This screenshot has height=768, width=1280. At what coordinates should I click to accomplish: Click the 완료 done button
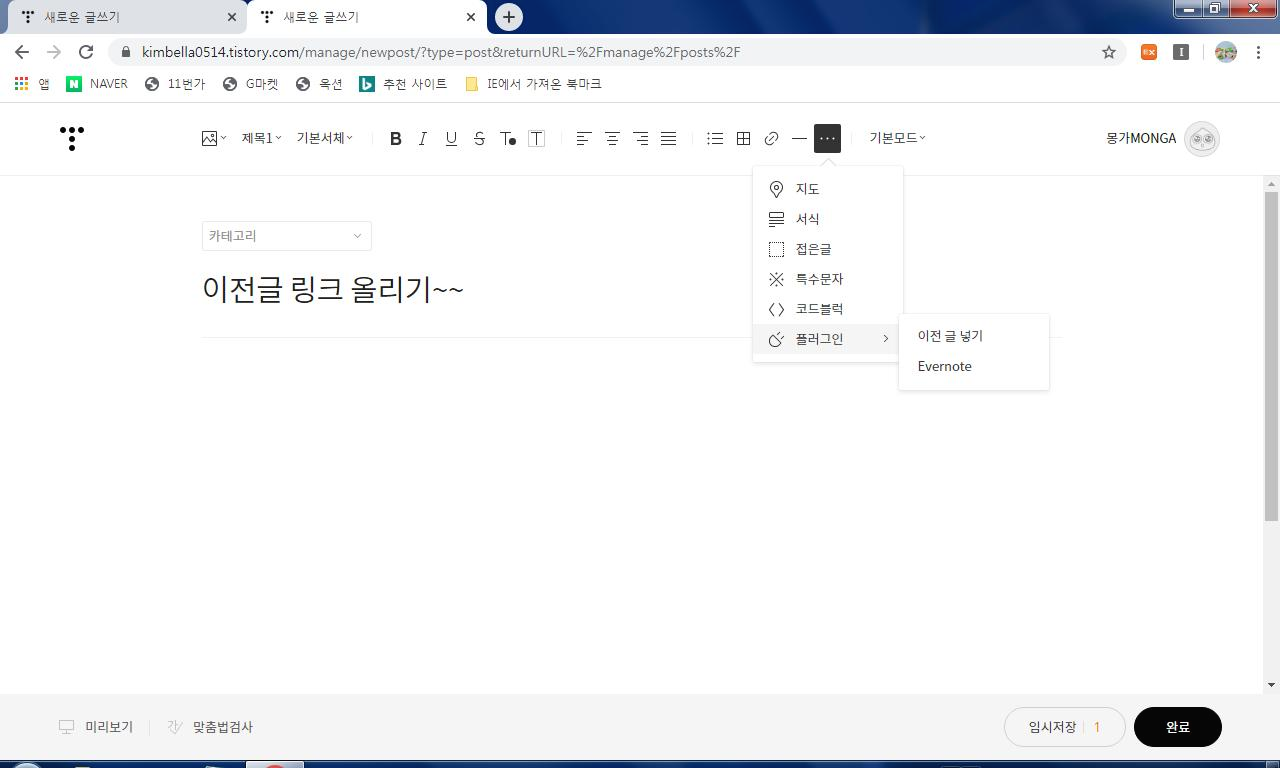pos(1177,727)
